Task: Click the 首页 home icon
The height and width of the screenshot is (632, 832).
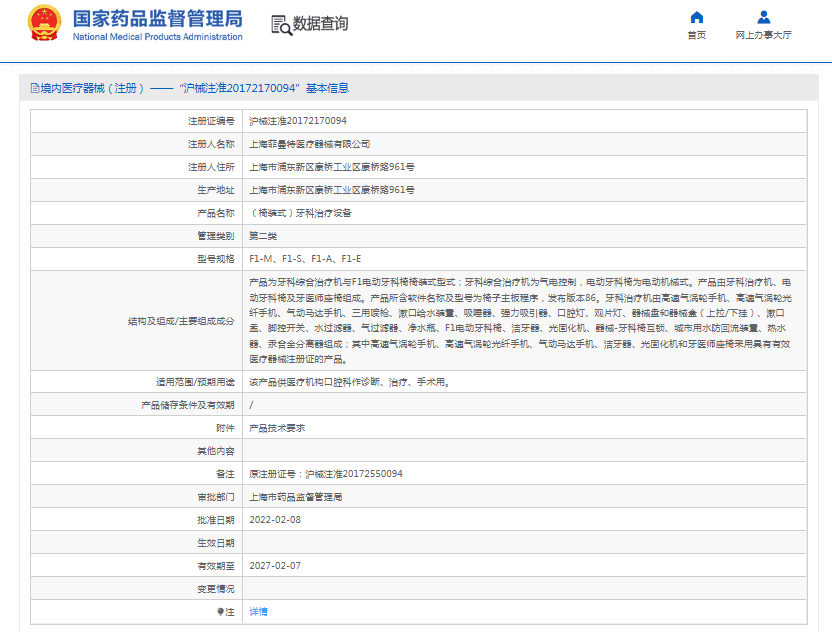Action: pos(697,17)
